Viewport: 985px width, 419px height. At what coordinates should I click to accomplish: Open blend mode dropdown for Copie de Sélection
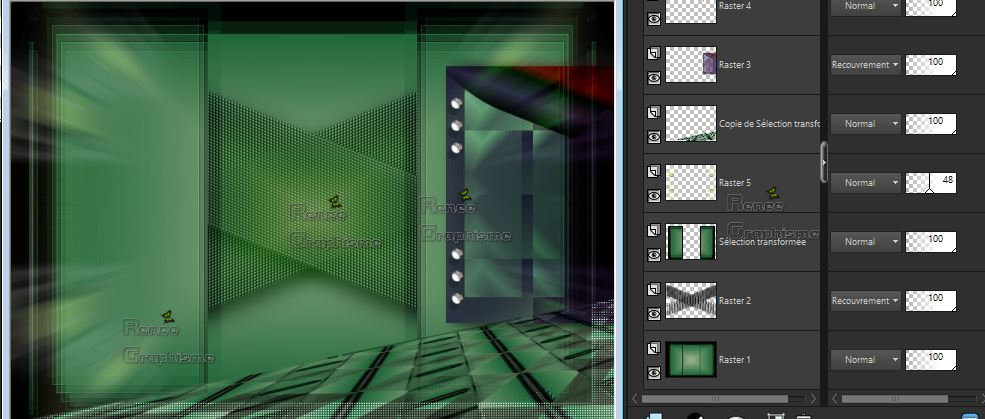(866, 124)
